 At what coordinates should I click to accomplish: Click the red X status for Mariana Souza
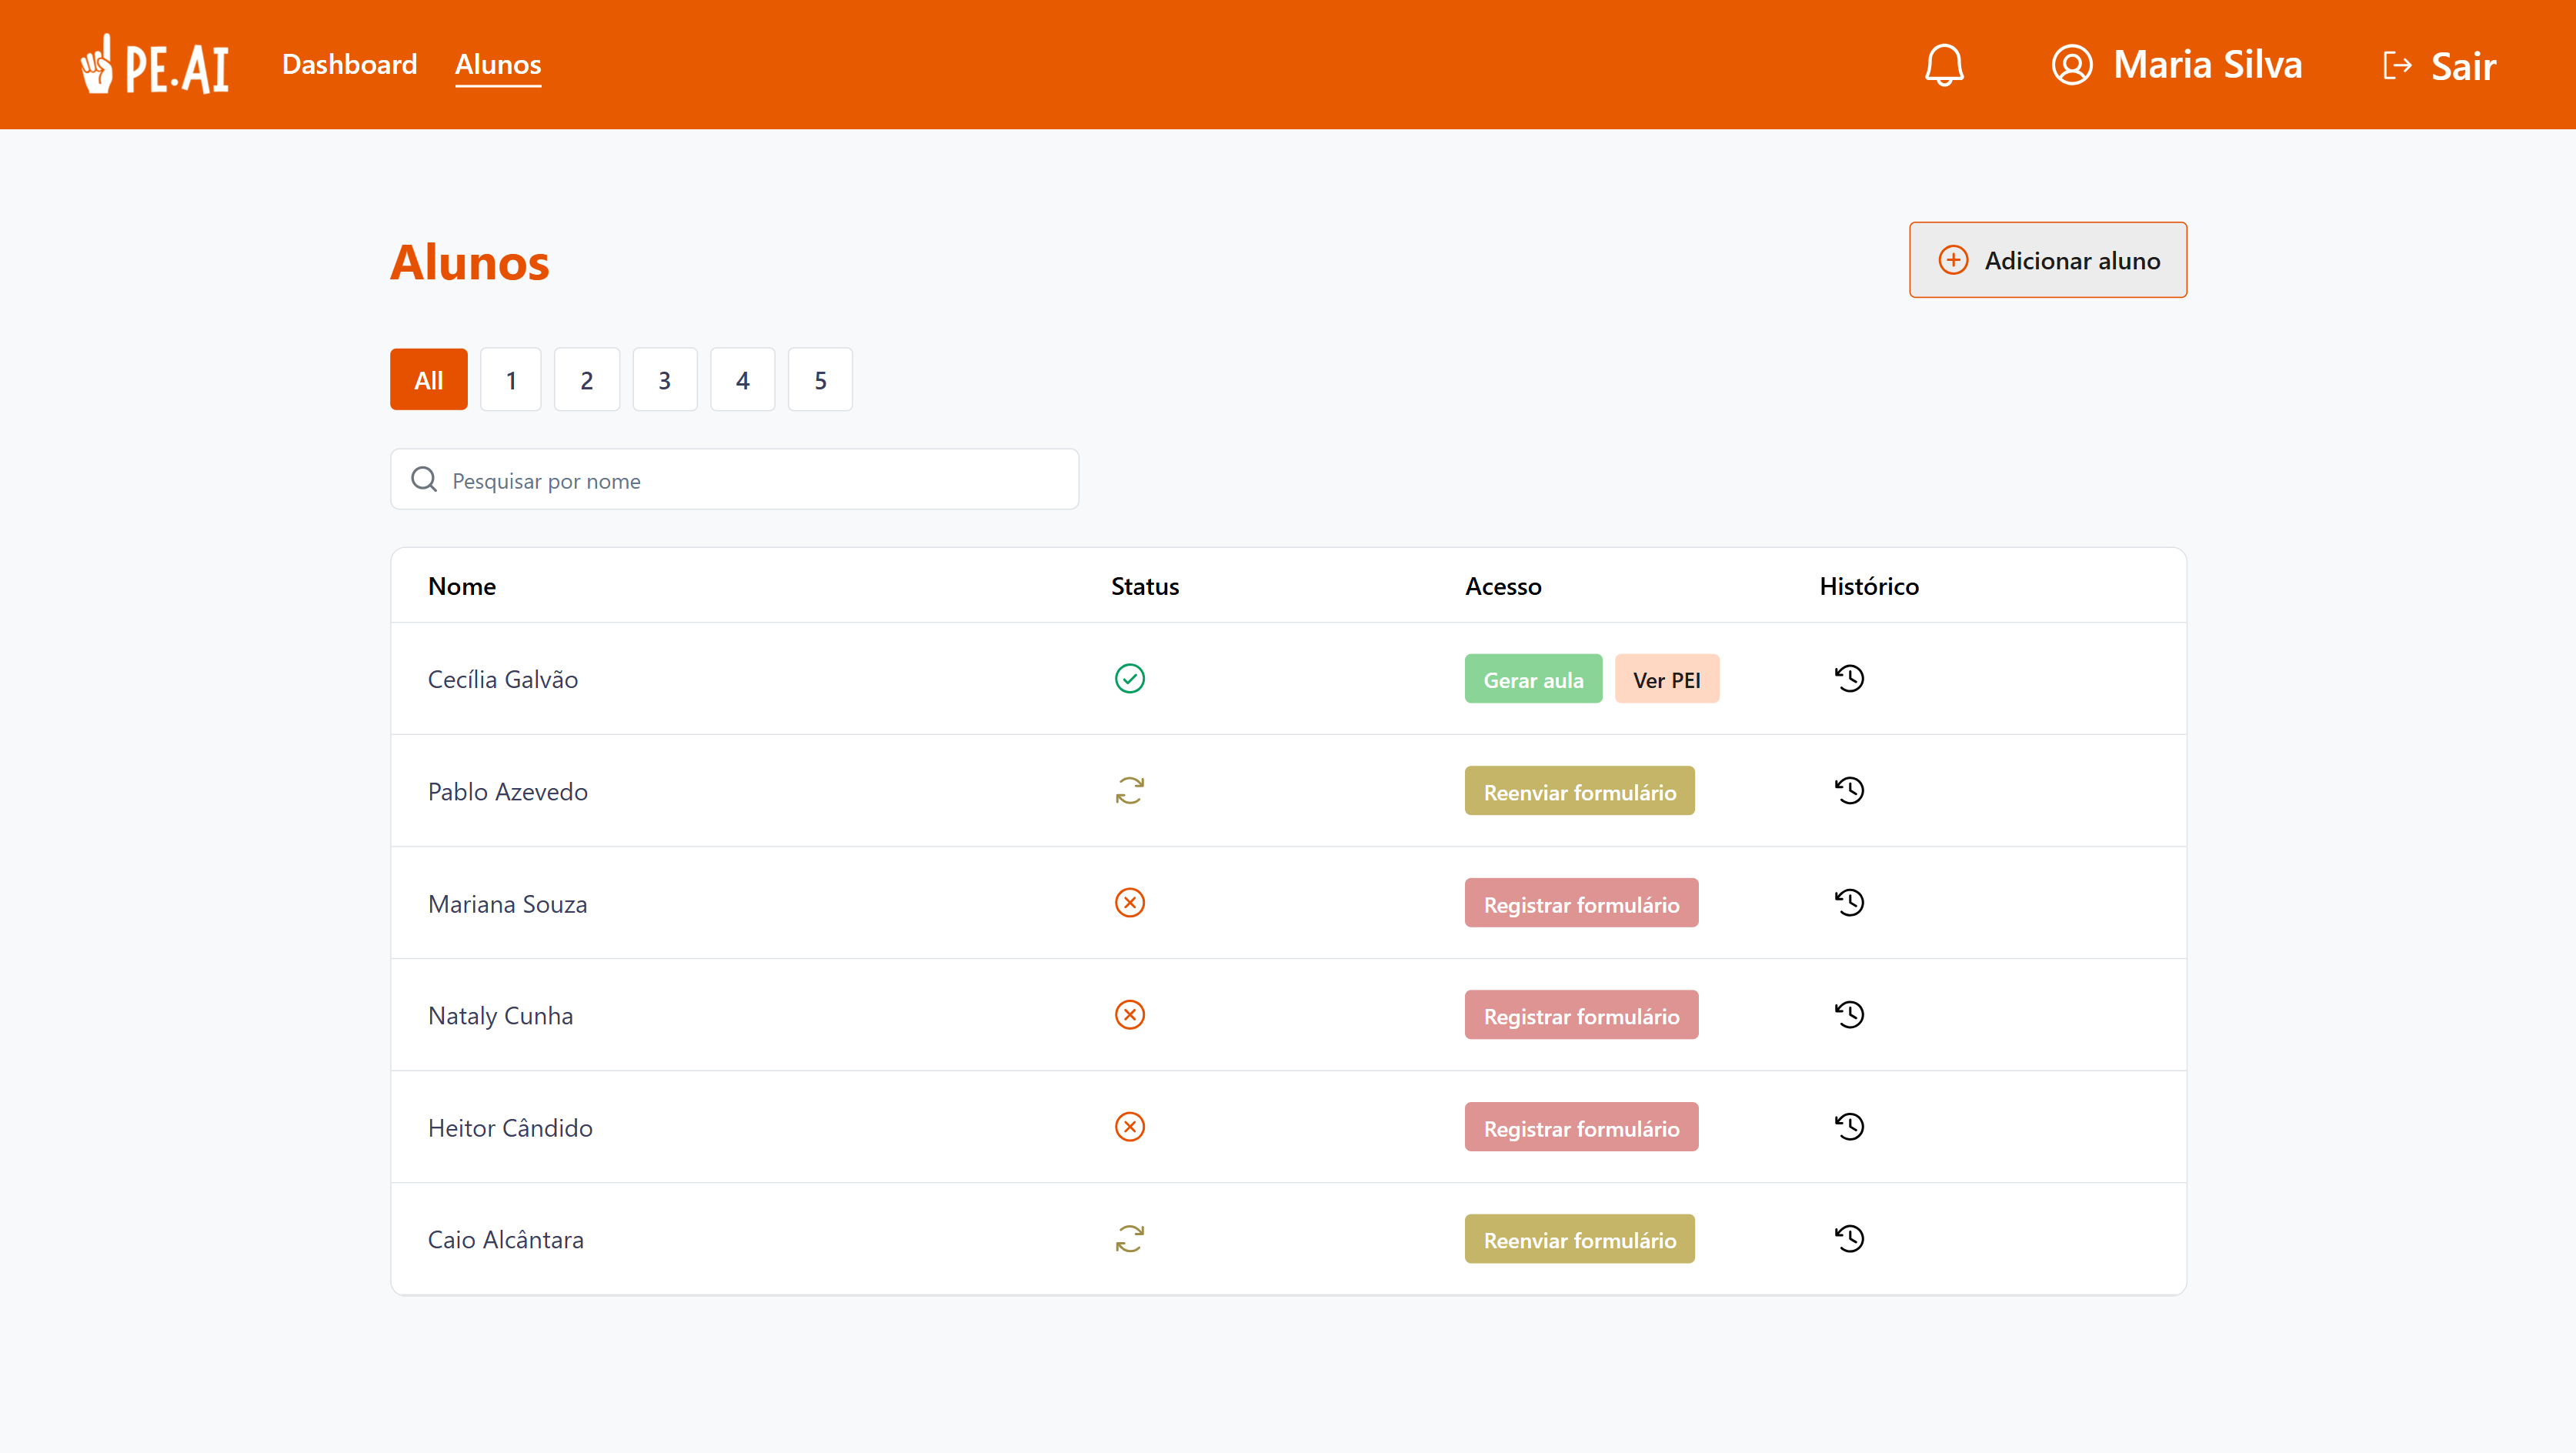(x=1130, y=902)
